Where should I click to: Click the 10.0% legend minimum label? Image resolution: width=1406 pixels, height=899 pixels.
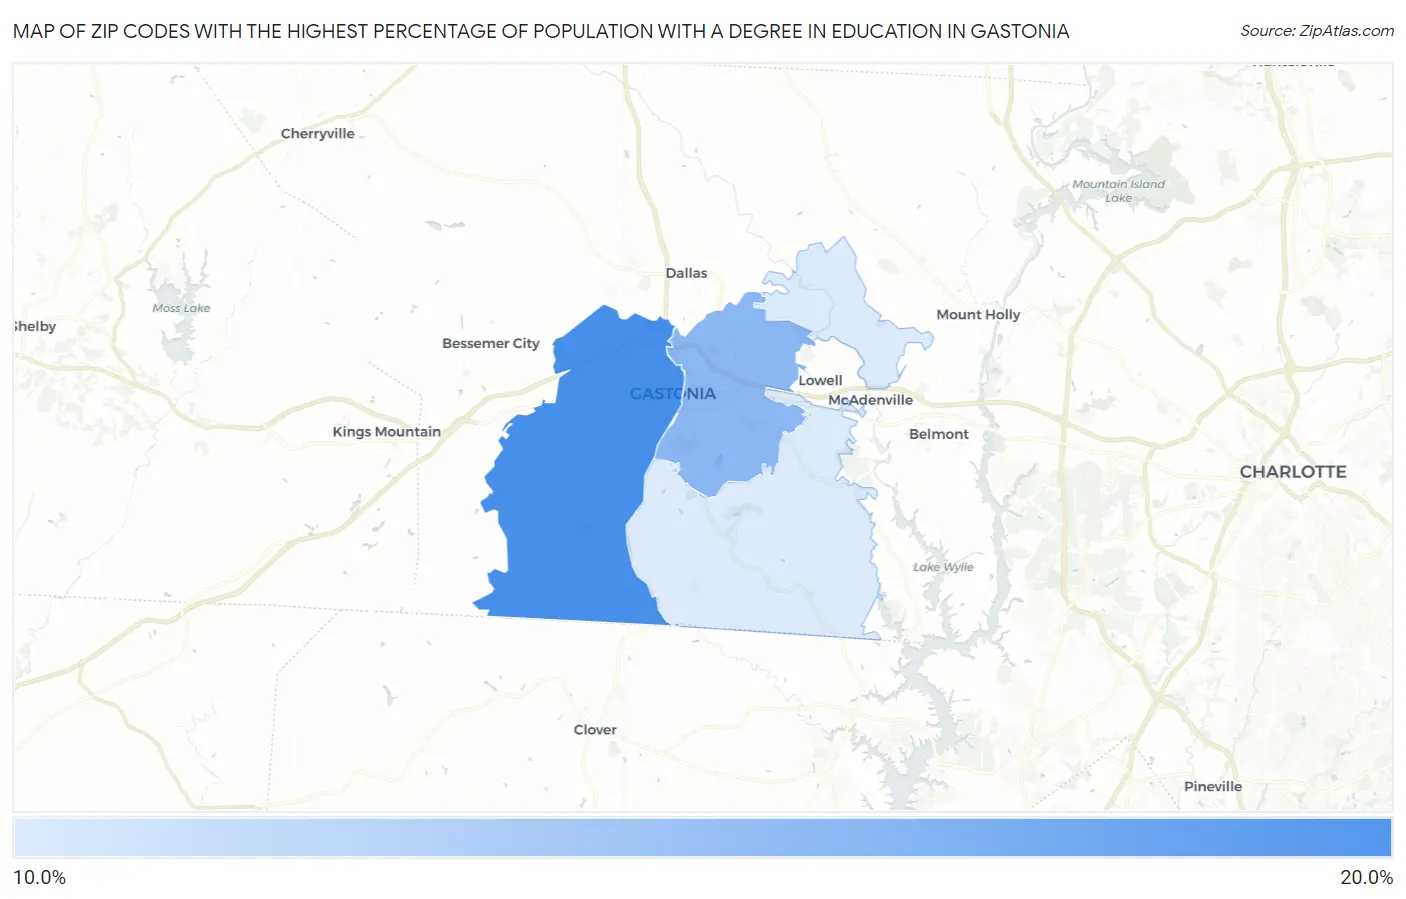click(39, 877)
